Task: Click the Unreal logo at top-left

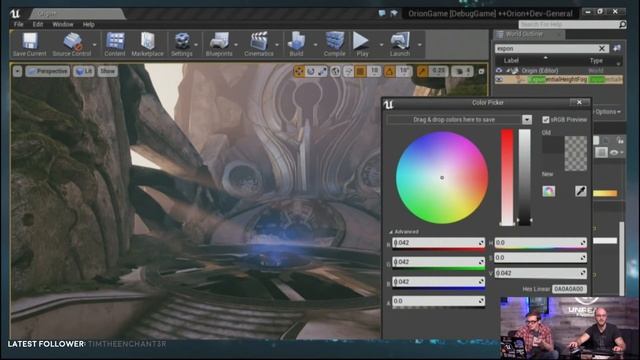Action: coord(15,14)
